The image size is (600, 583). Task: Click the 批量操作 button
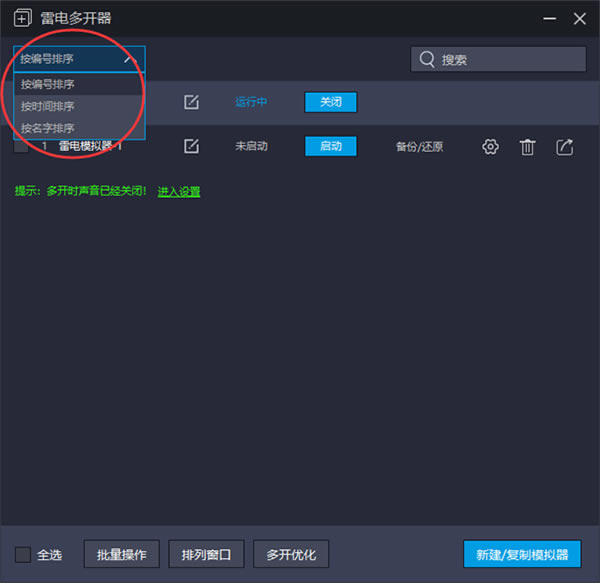point(122,554)
